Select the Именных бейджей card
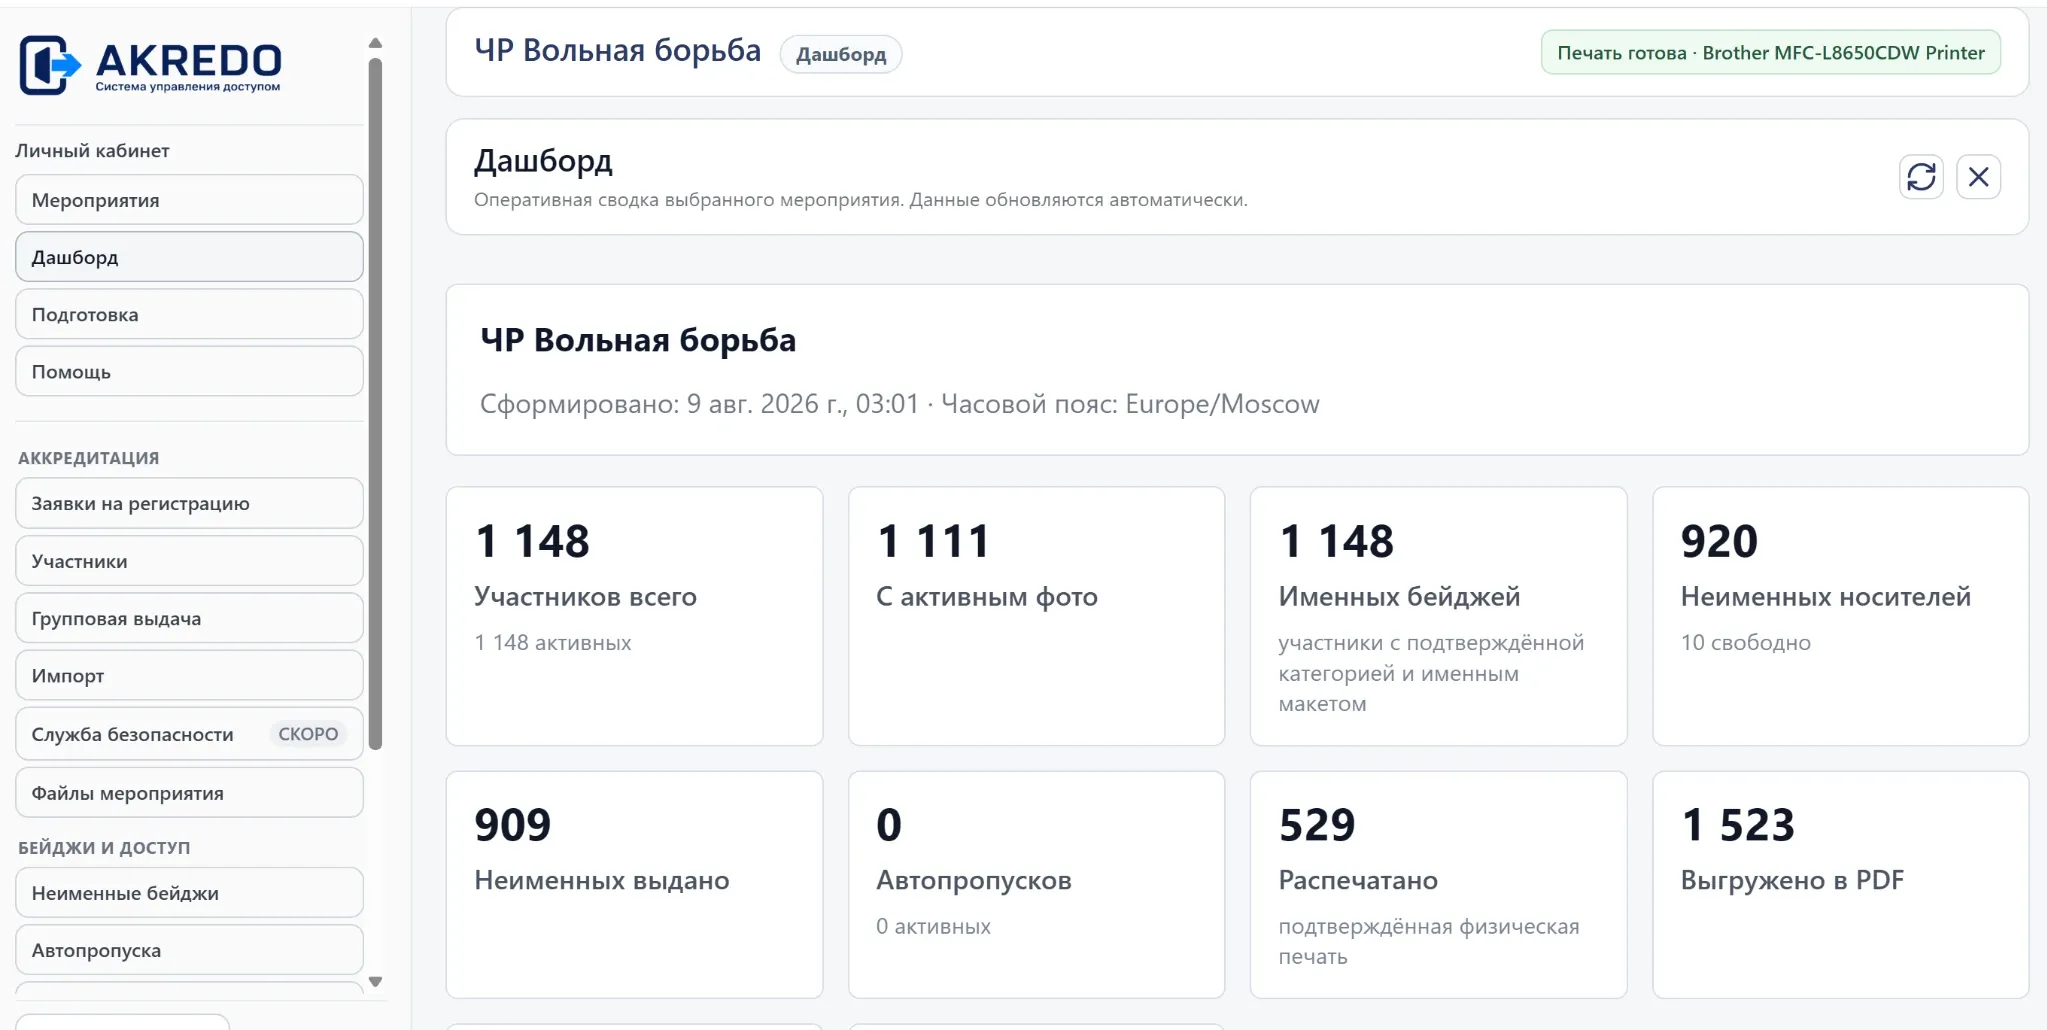Screen dimensions: 2047x1030 coord(1439,616)
